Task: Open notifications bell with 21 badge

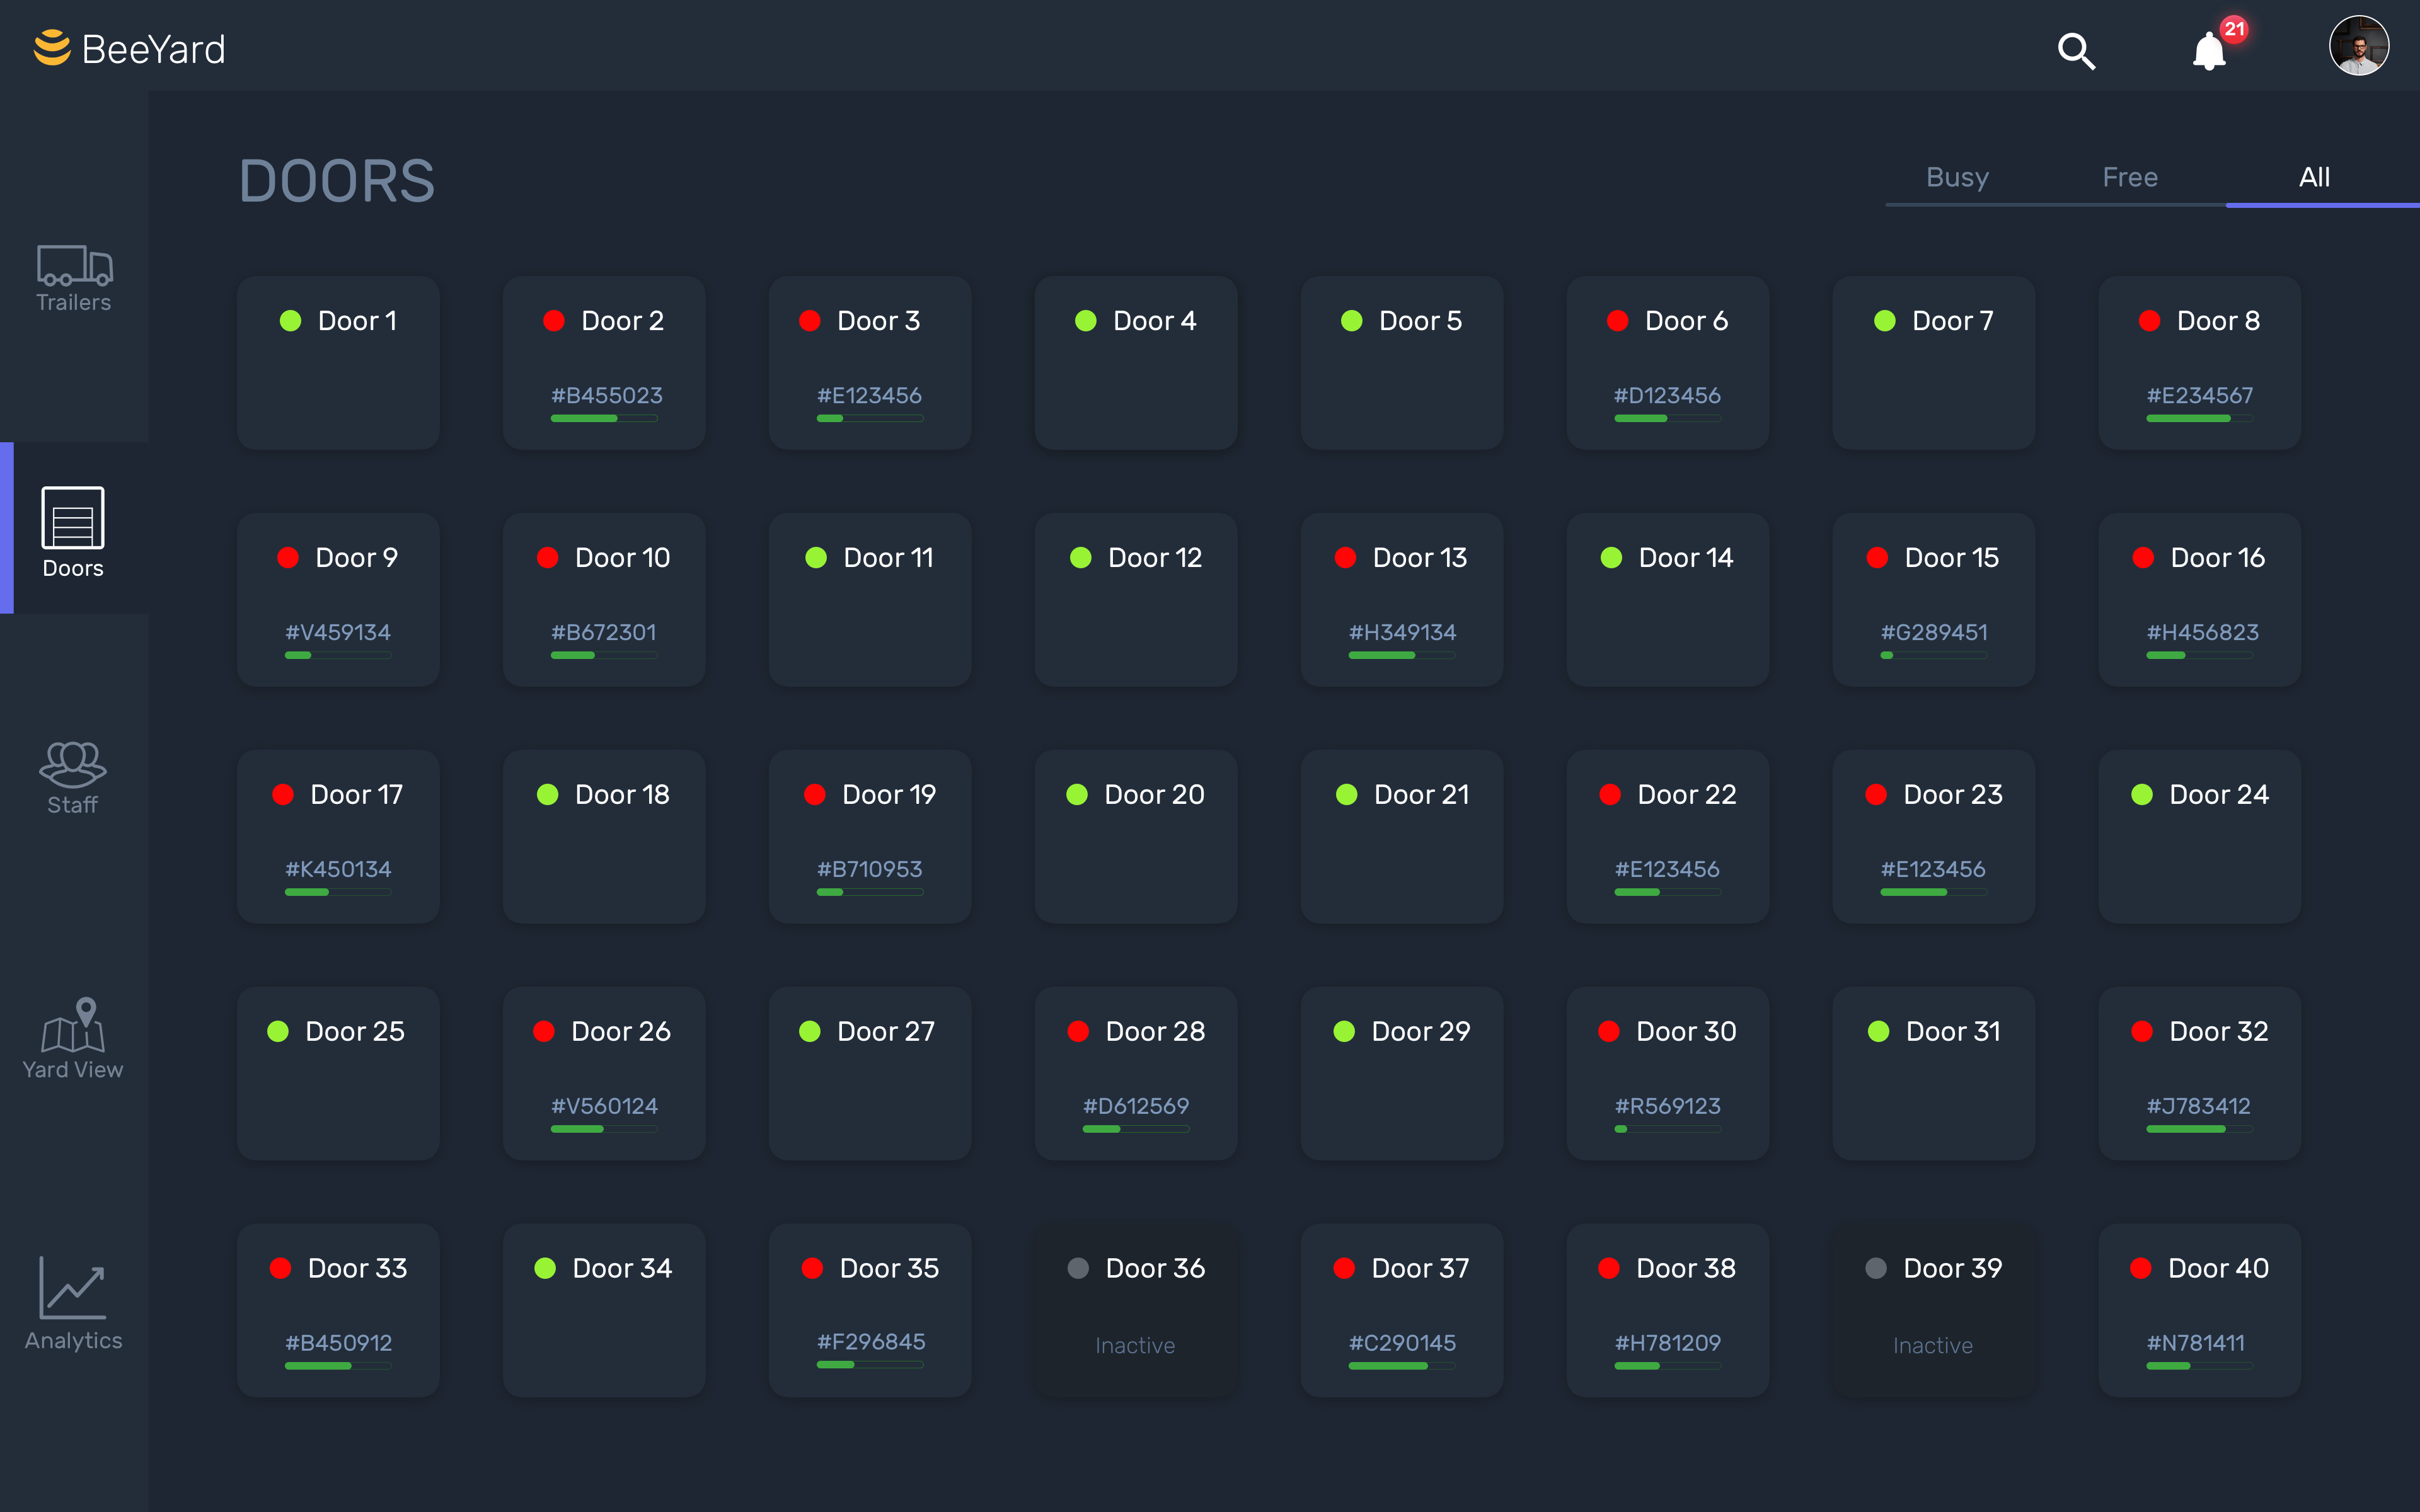Action: click(2209, 50)
